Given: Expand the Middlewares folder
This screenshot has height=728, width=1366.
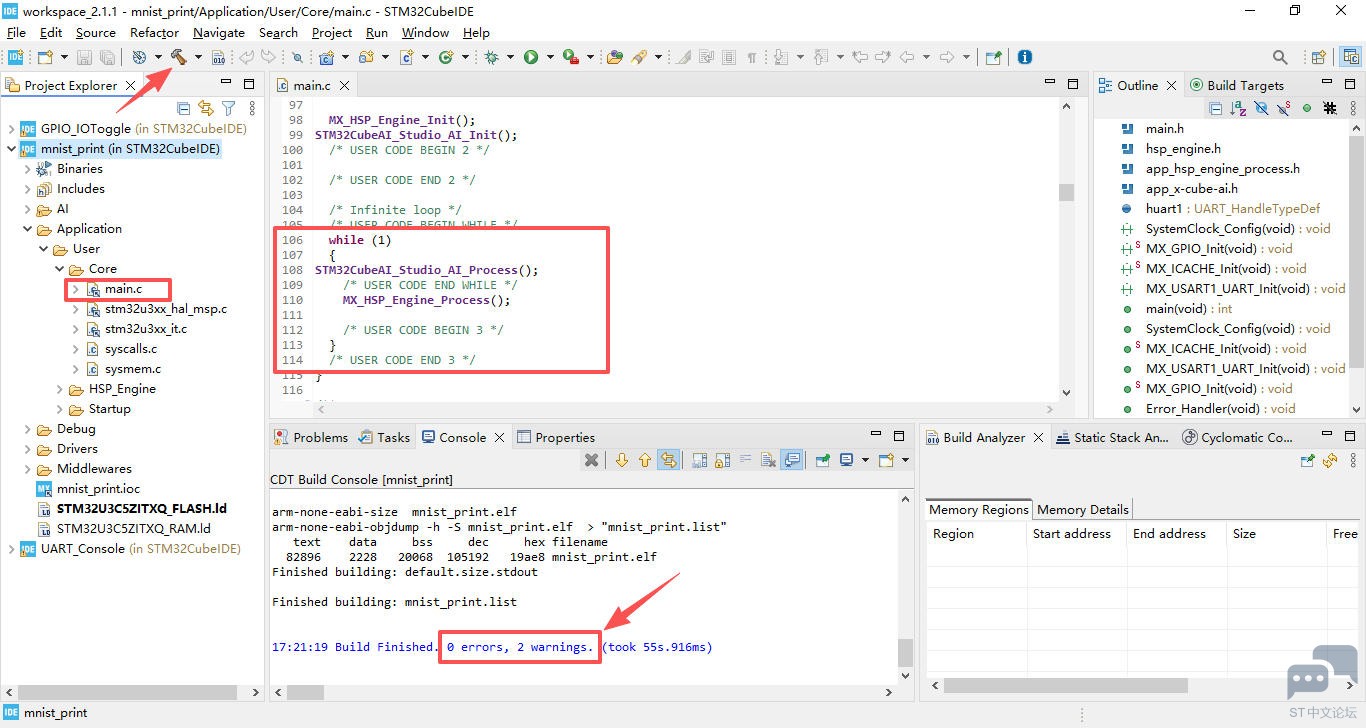Looking at the screenshot, I should coord(28,469).
